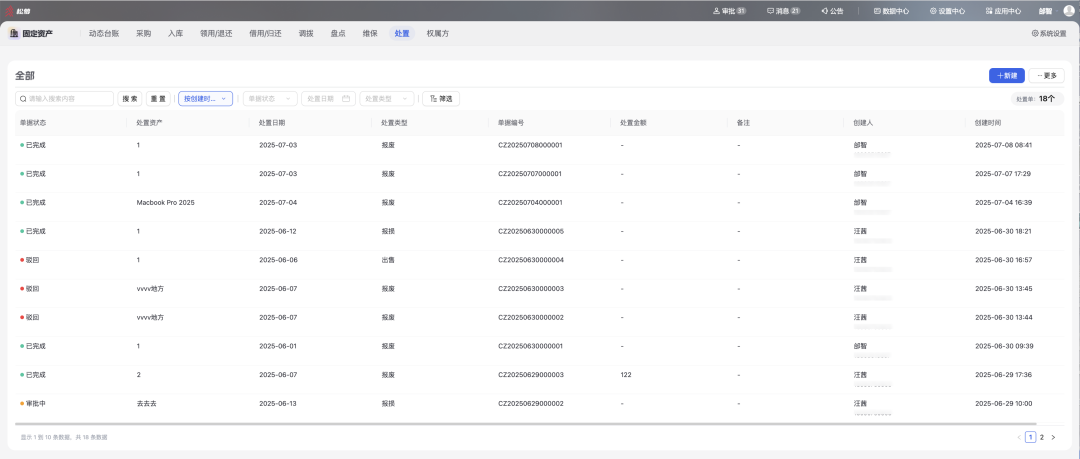Open the 处置日期 date picker
1080x459 pixels.
[328, 99]
